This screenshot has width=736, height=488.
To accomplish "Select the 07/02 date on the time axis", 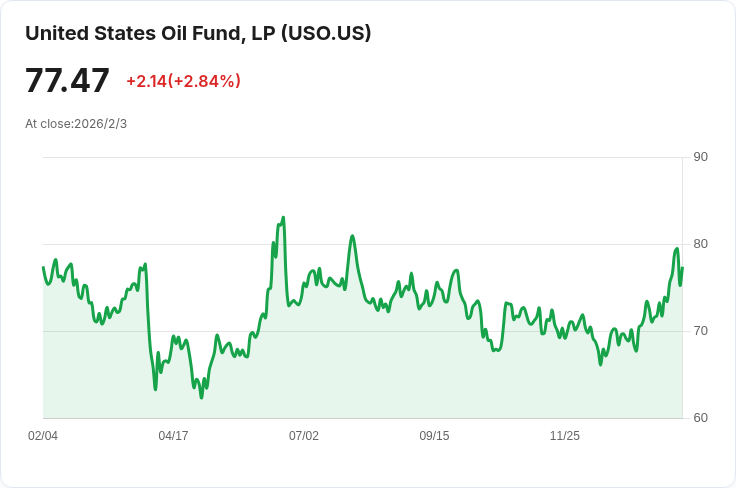I will (x=304, y=436).
